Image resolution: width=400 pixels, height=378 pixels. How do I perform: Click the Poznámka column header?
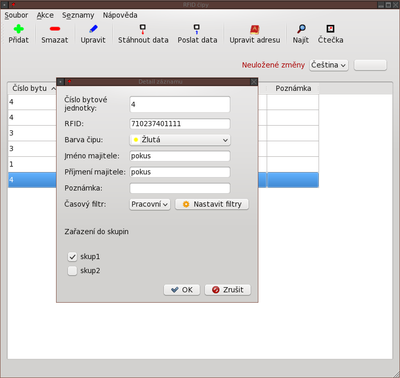293,88
